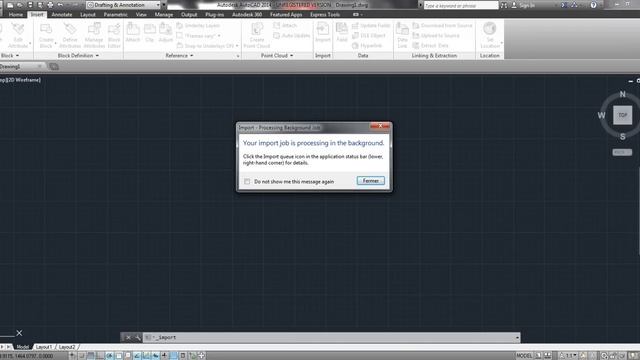Select the Create Block tool
This screenshot has height=360, width=640.
(x=46, y=35)
